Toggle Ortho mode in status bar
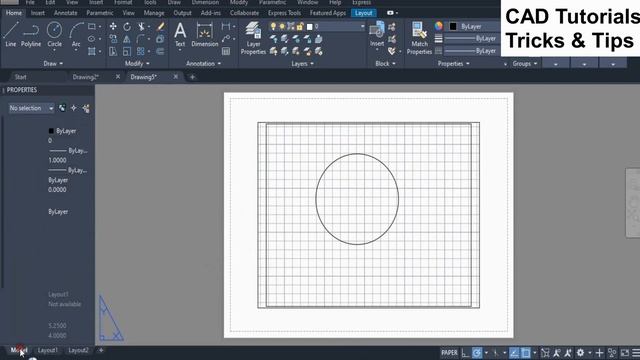 pyautogui.click(x=465, y=353)
